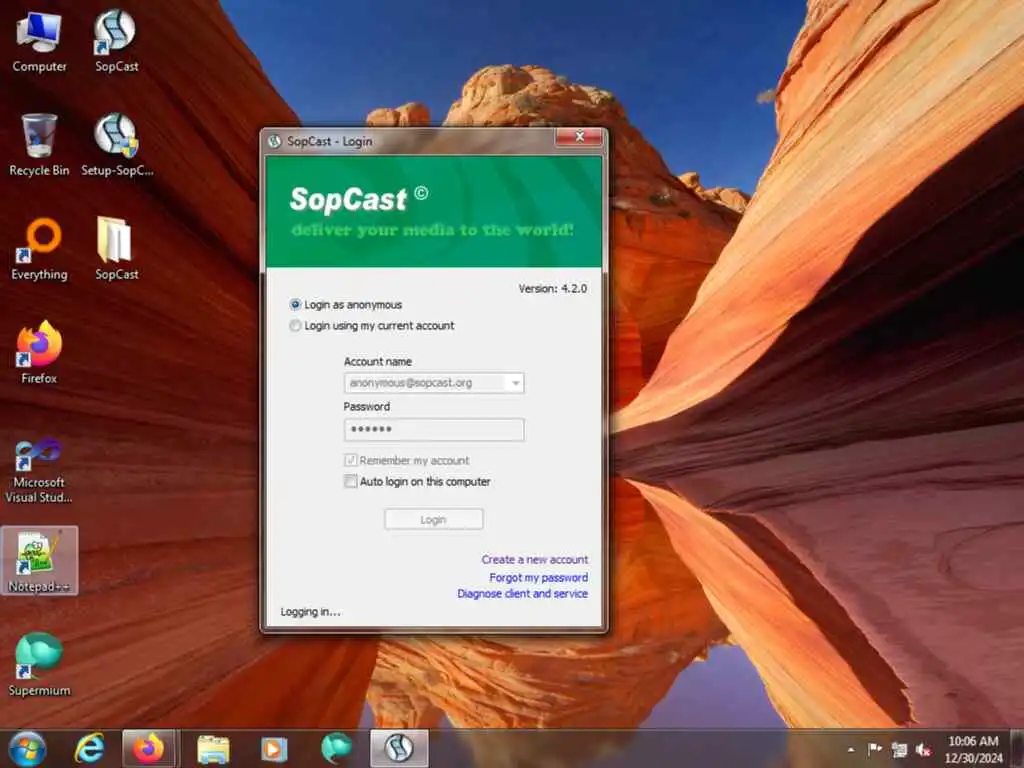Select the Microsoft Visual Studio shortcut
Viewport: 1024px width, 768px height.
39,472
